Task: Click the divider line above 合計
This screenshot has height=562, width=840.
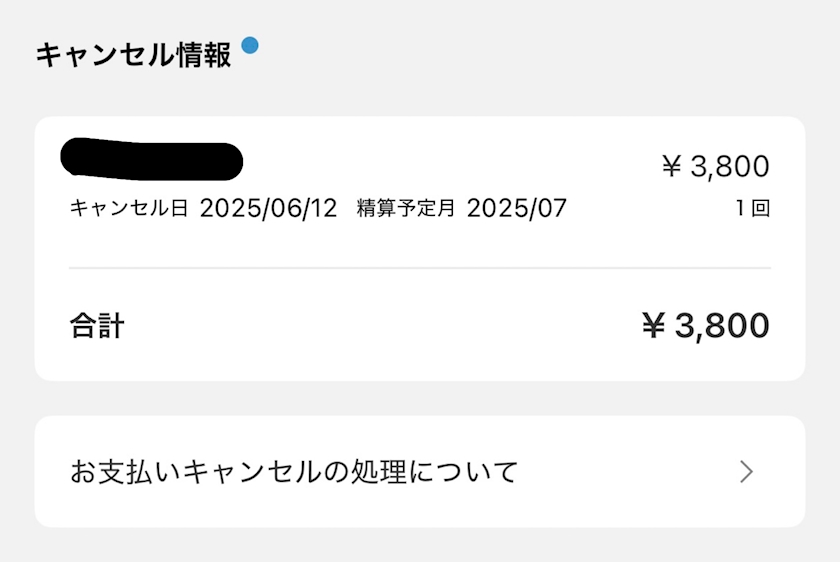Action: tap(420, 268)
